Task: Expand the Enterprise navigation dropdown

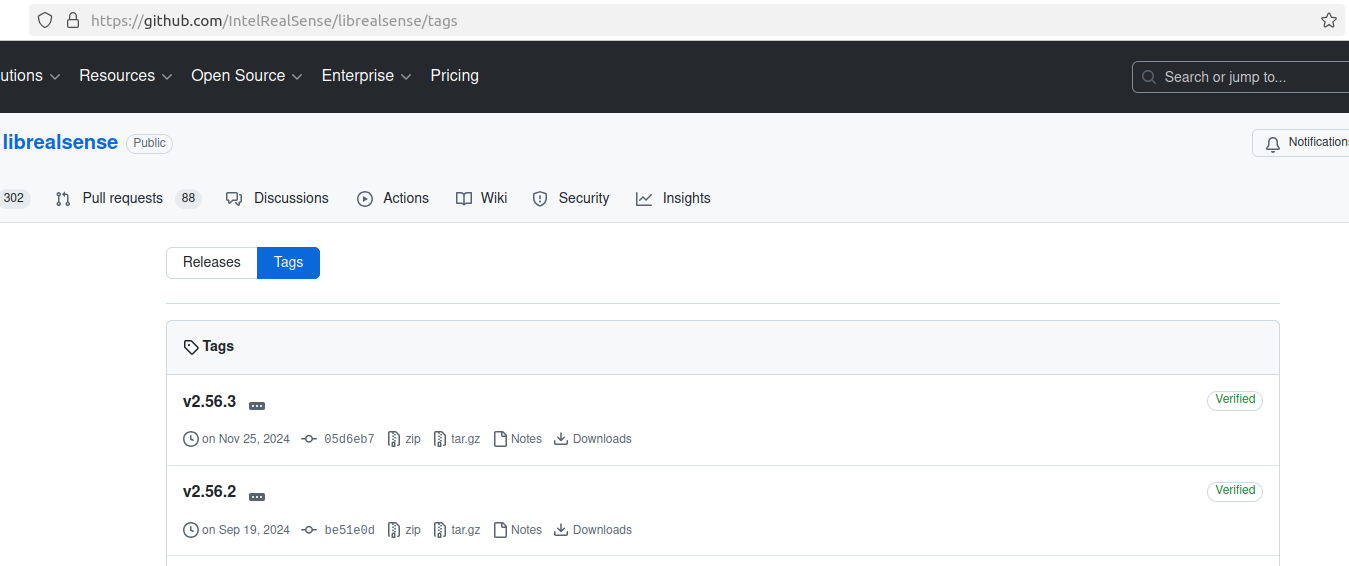Action: (x=366, y=76)
